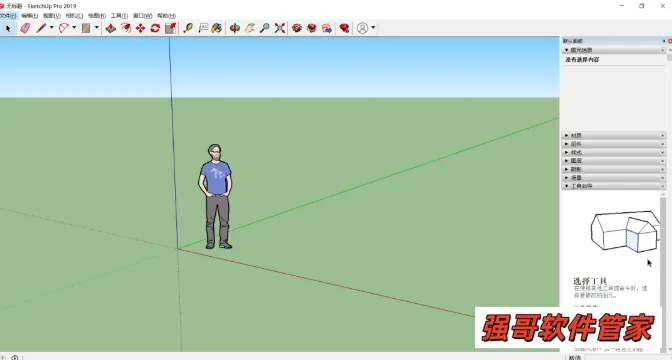The width and height of the screenshot is (672, 360).
Task: Pick the Paint Bucket tool
Action: coord(217,28)
